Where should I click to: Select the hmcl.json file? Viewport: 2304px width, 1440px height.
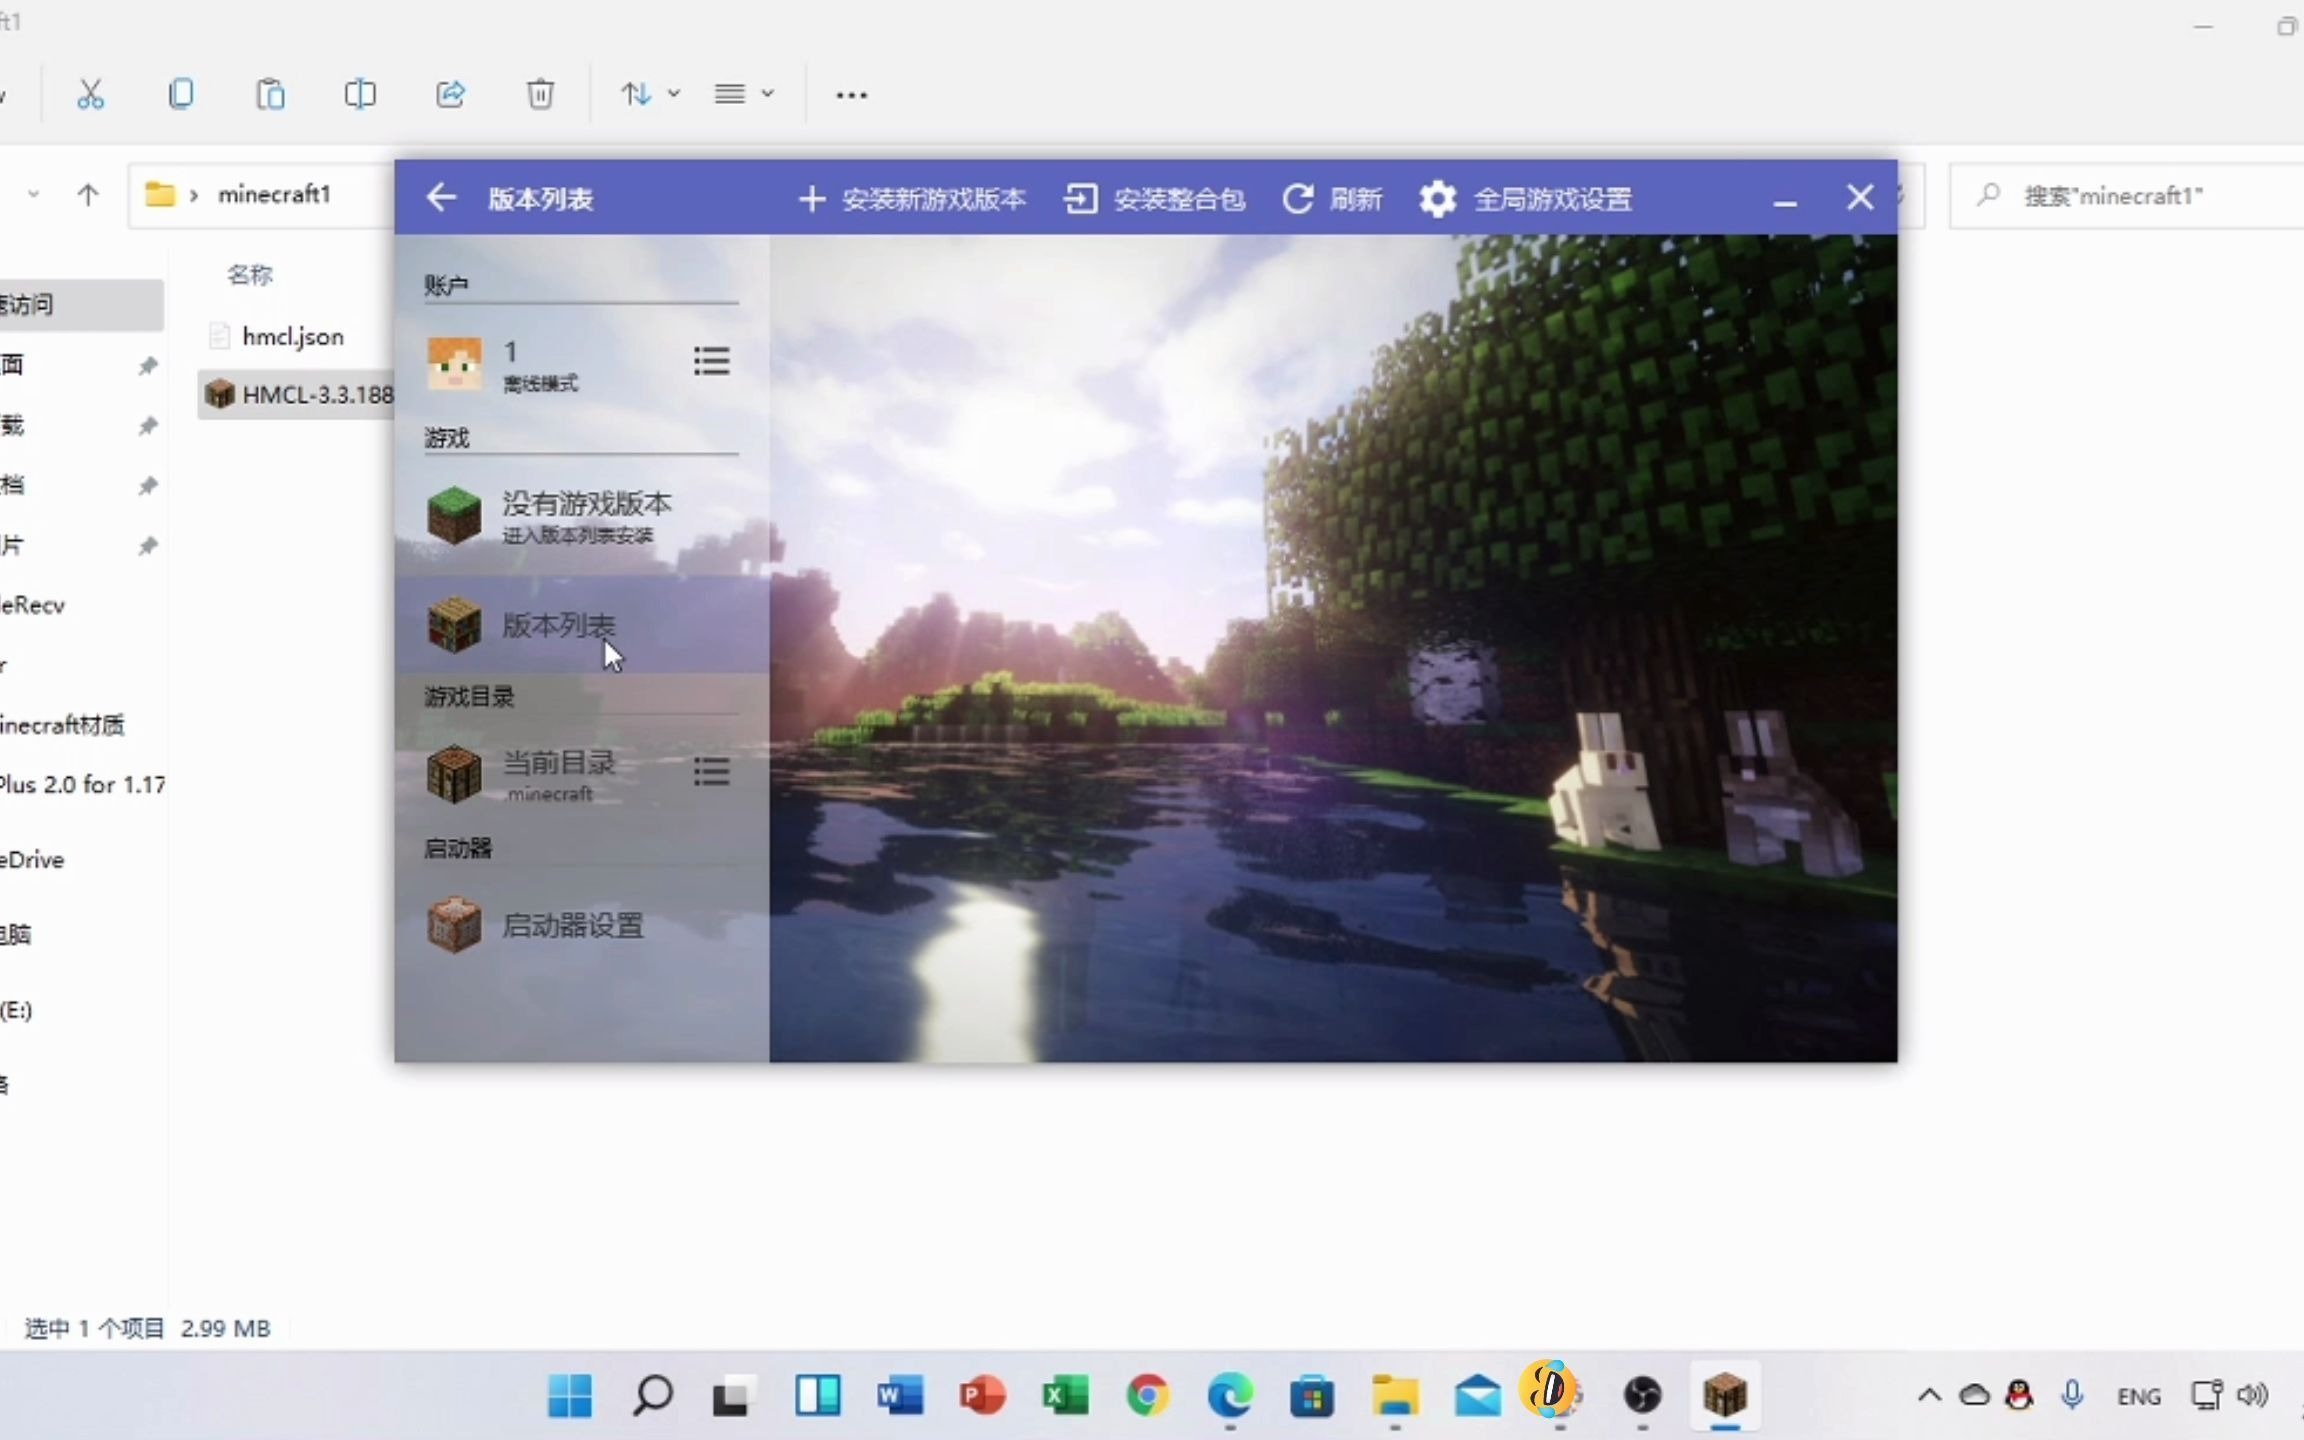coord(292,337)
